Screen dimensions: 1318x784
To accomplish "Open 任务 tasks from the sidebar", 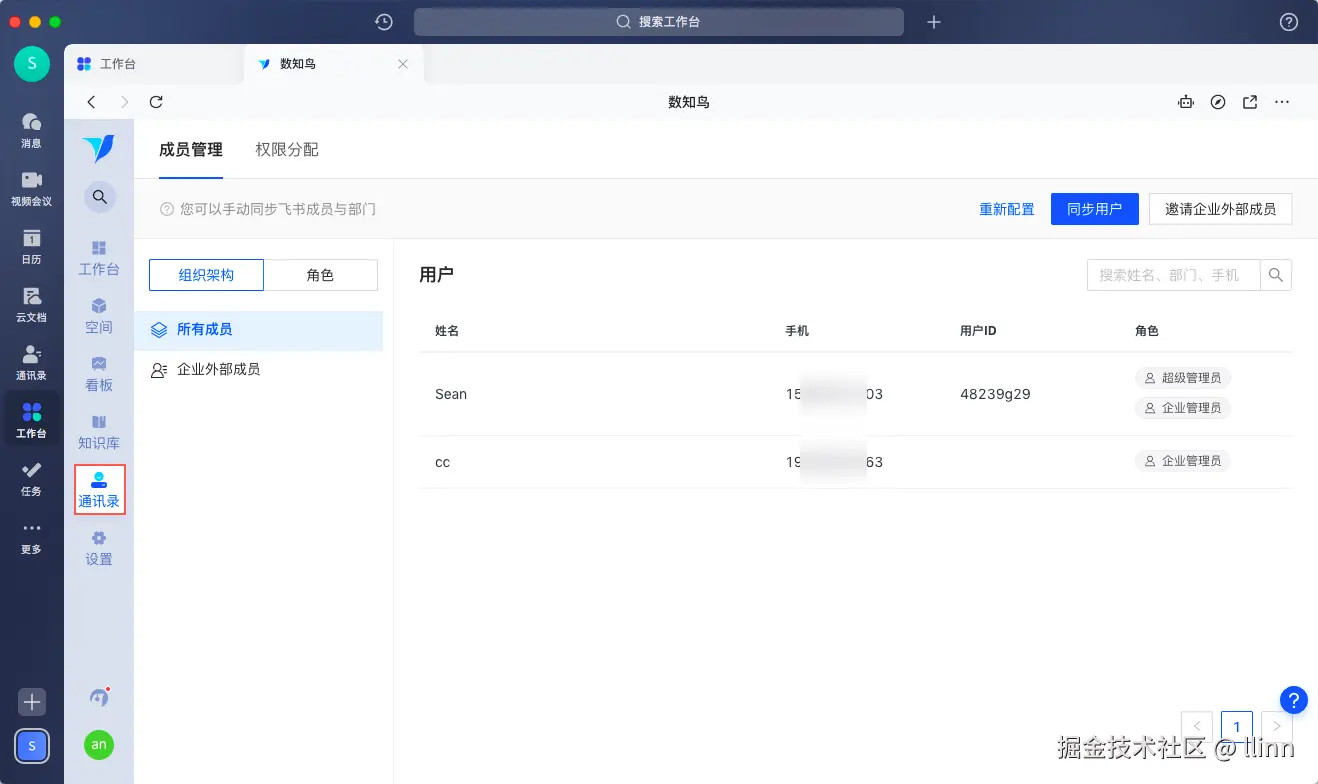I will click(x=31, y=475).
